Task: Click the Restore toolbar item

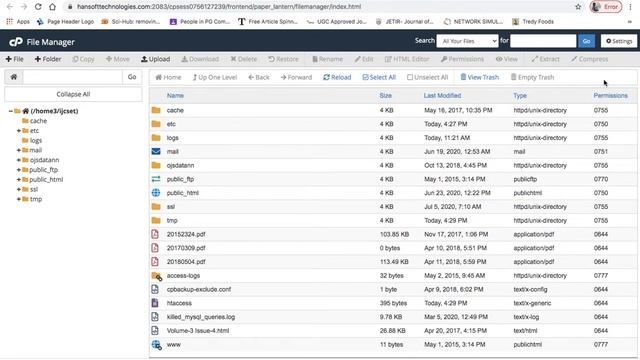Action: click(284, 59)
